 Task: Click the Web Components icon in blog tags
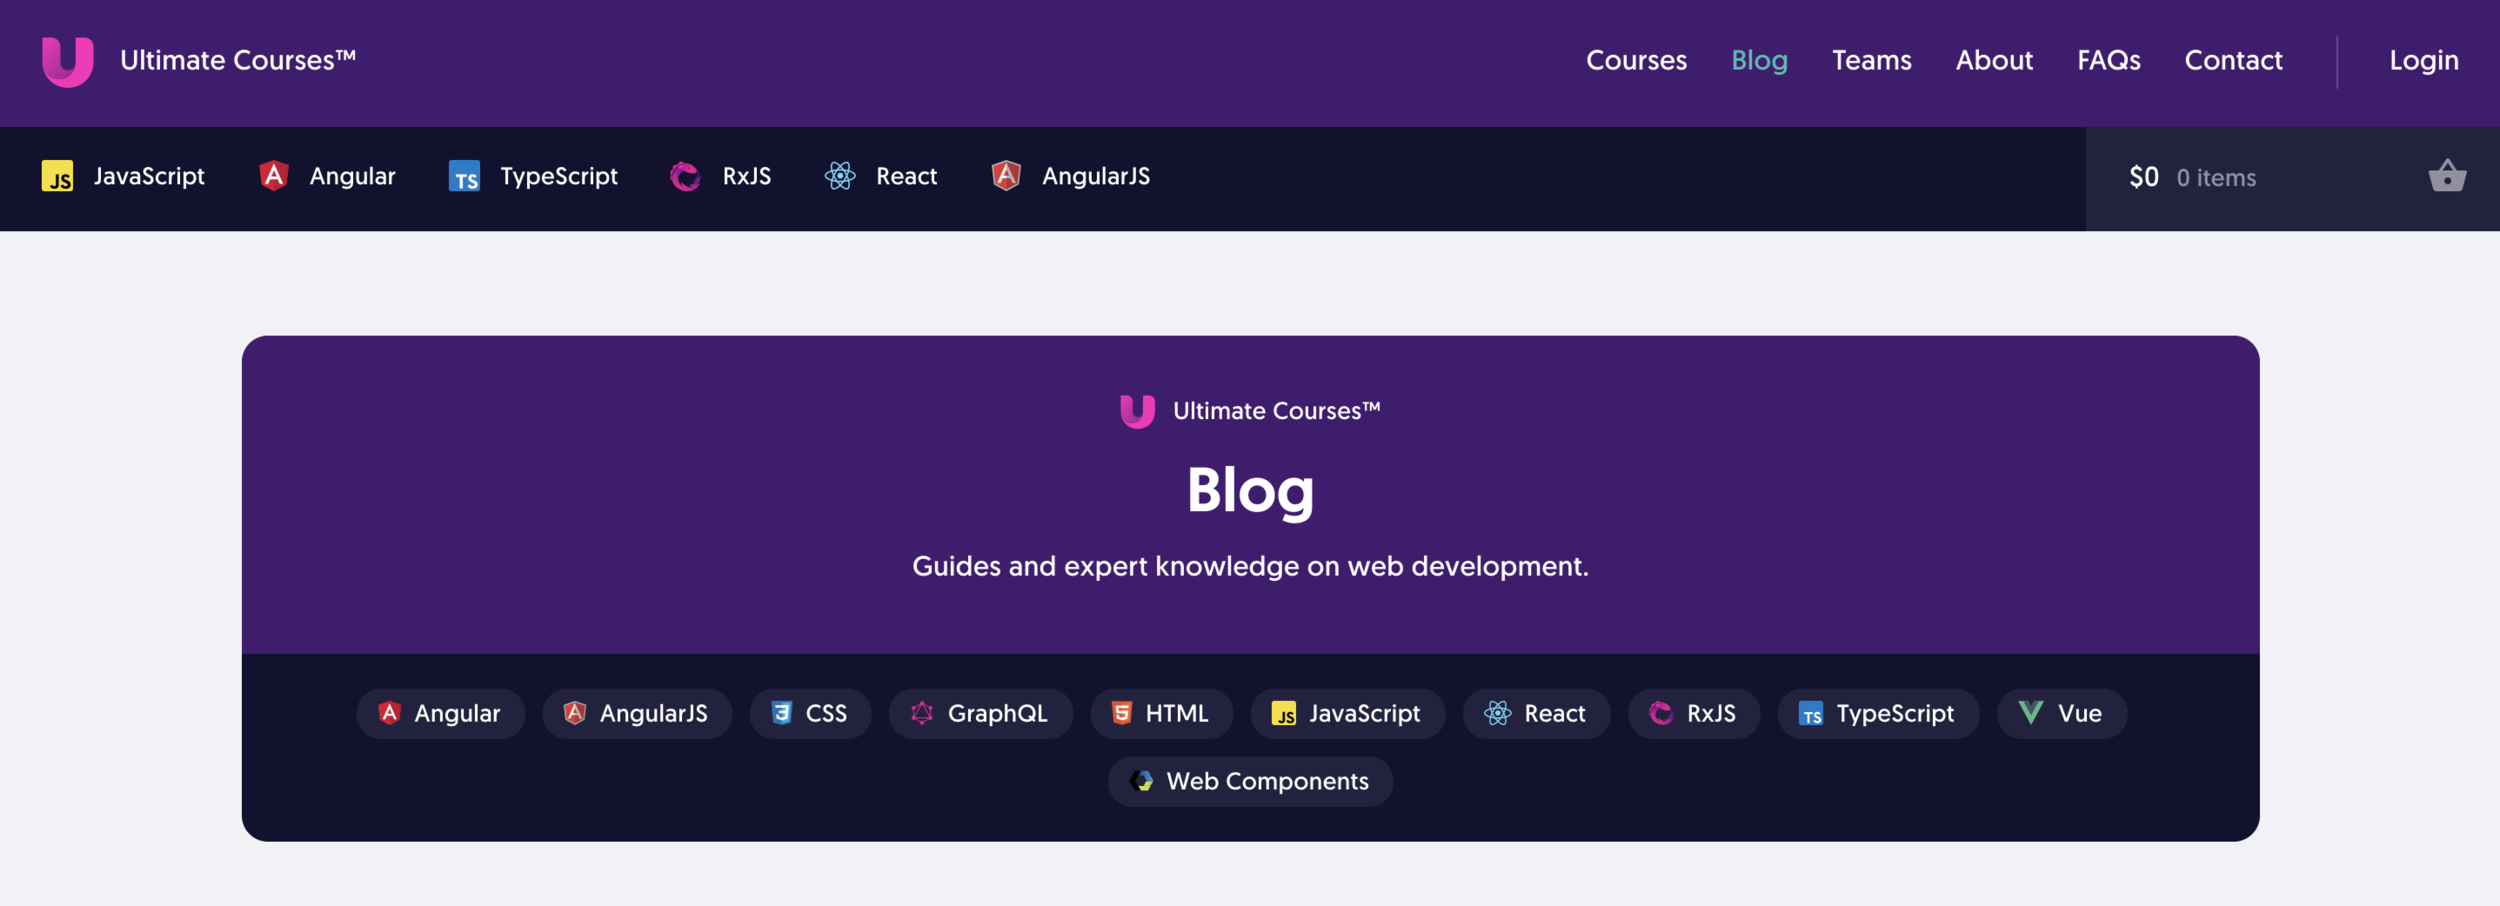(x=1142, y=781)
